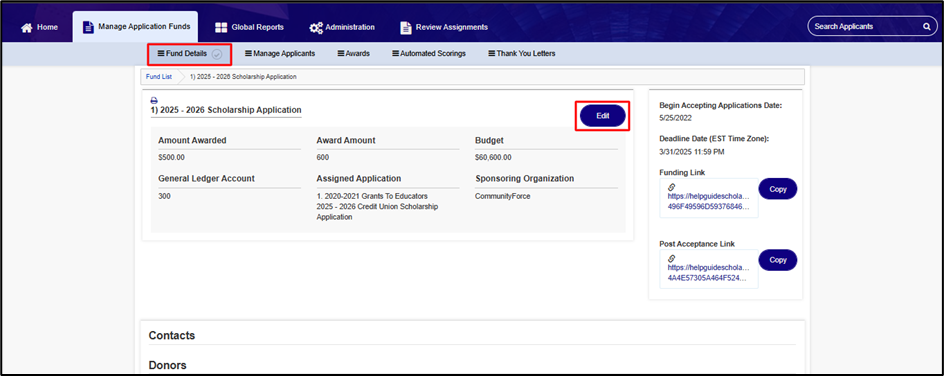Open the Home tab

(x=40, y=28)
